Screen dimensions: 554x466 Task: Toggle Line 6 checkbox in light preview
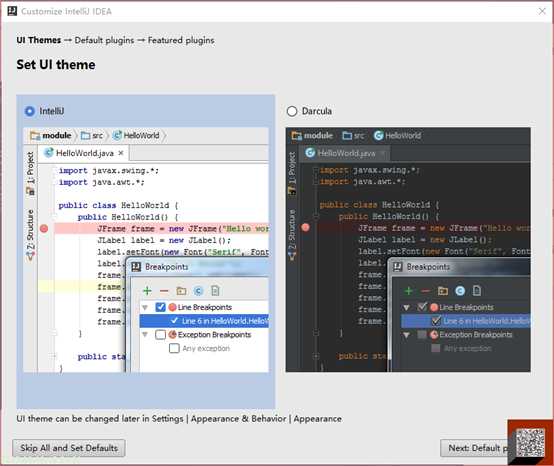point(174,321)
